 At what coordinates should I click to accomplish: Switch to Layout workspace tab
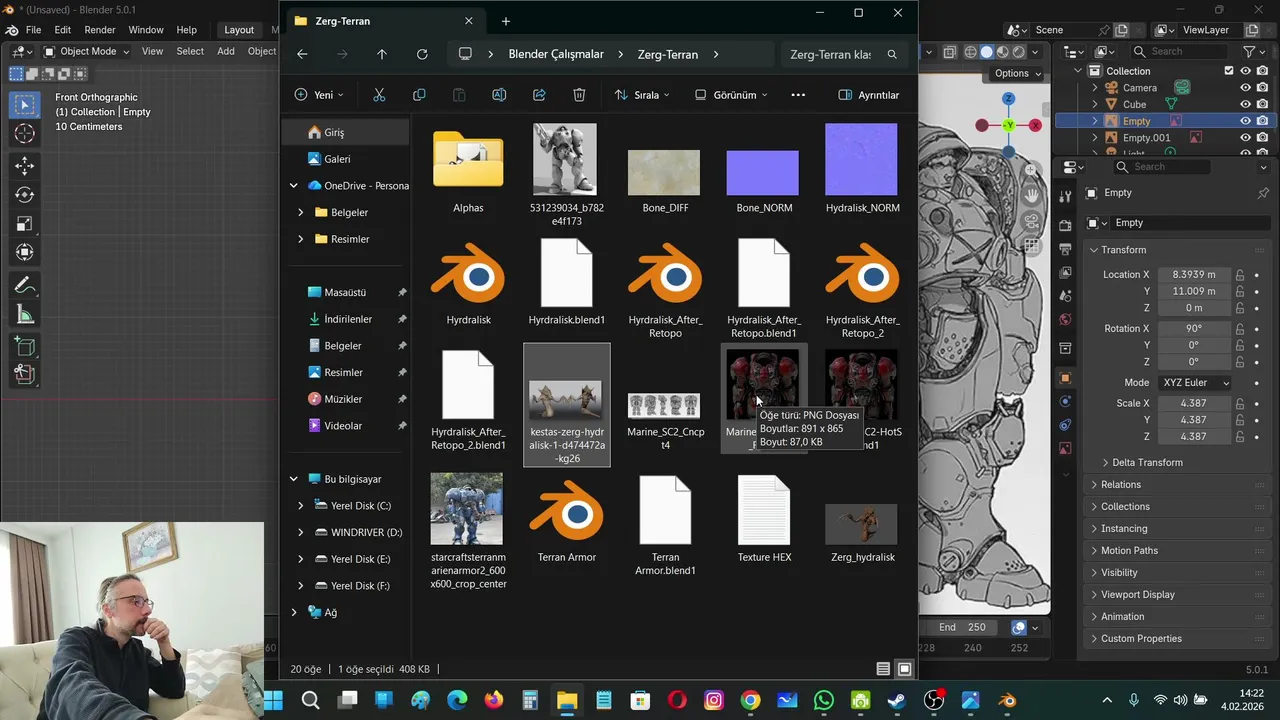[x=239, y=30]
